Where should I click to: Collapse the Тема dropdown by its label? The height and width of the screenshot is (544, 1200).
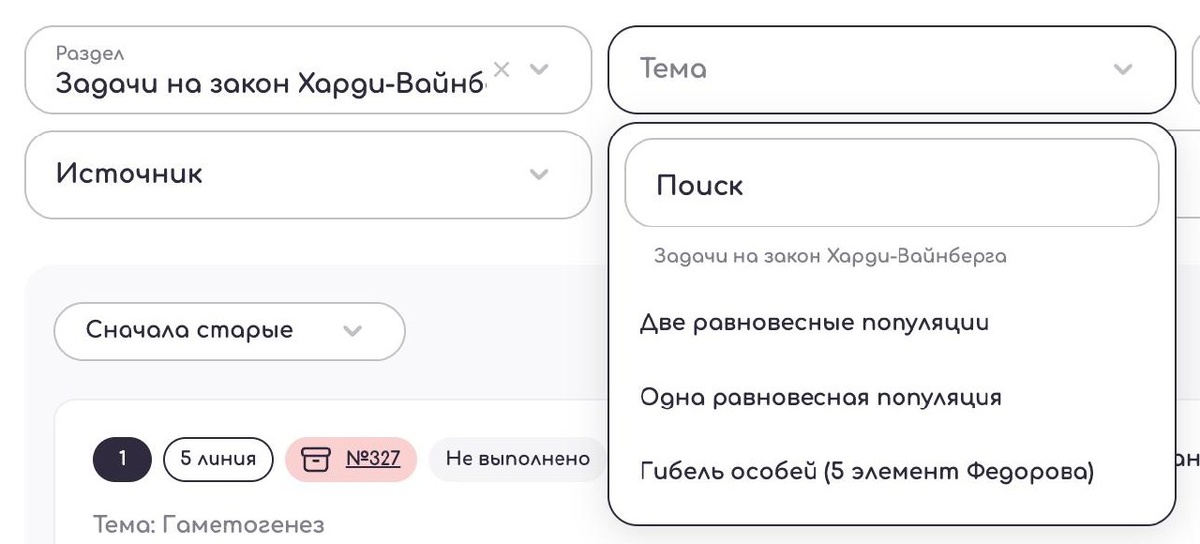coord(673,69)
